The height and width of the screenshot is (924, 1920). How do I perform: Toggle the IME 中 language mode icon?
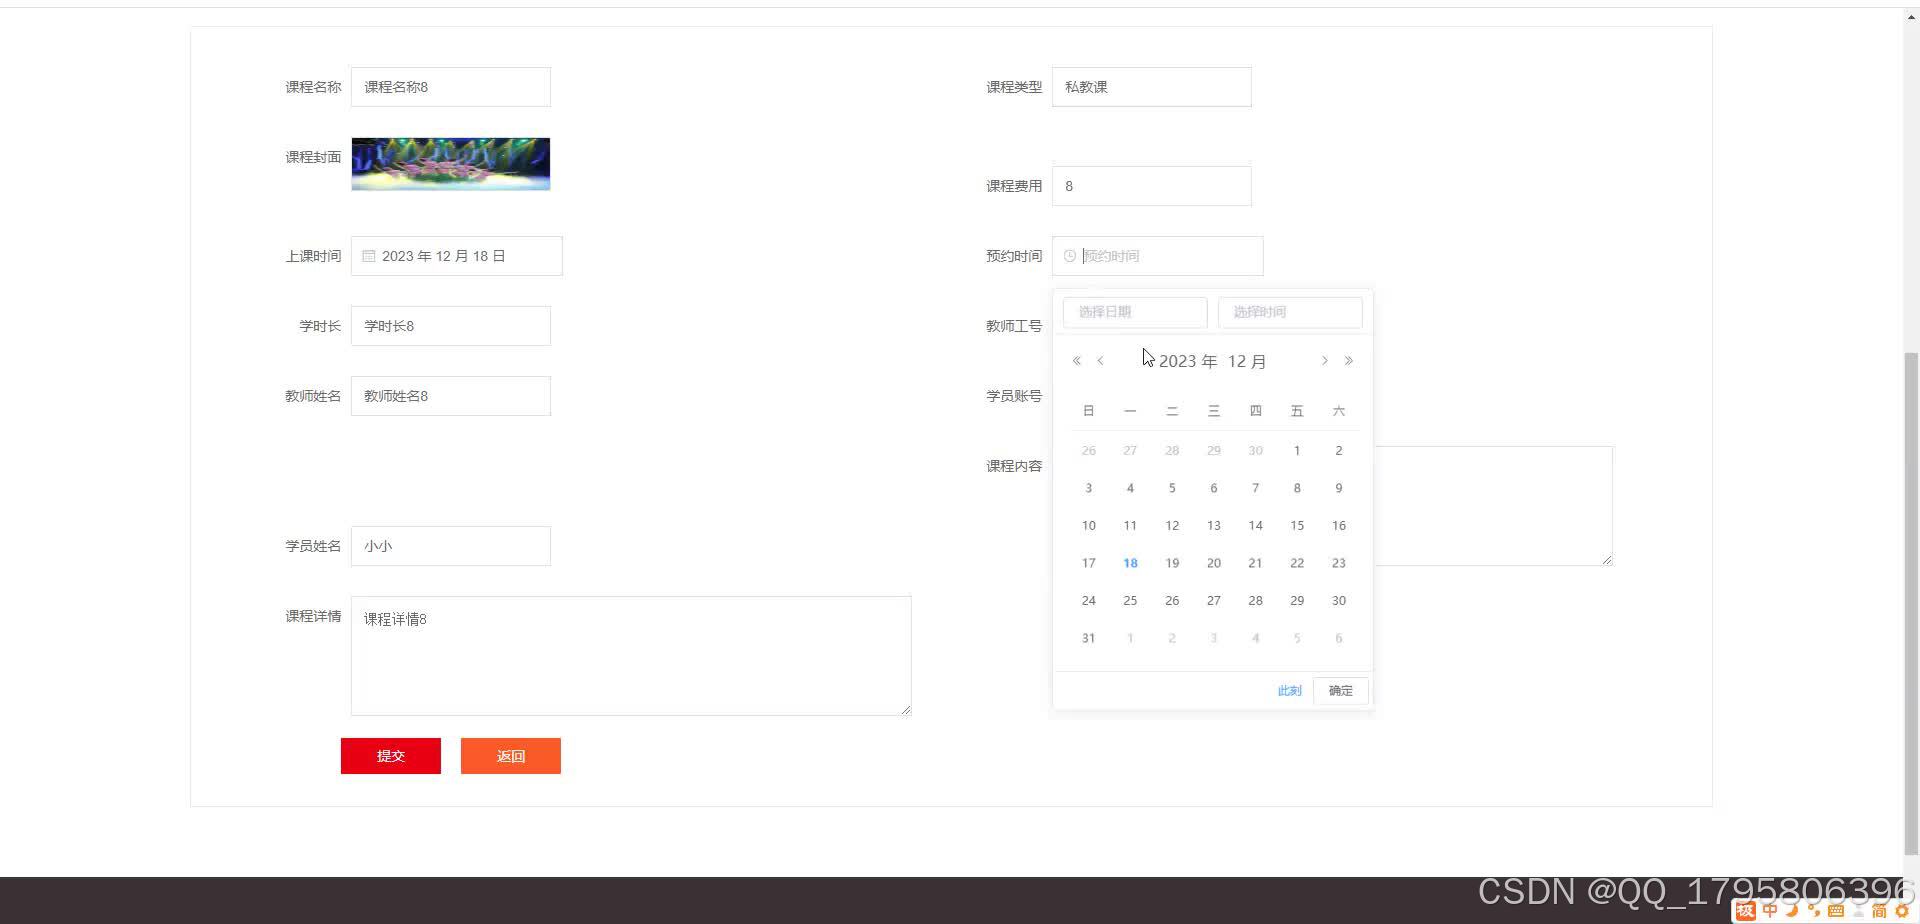point(1770,911)
